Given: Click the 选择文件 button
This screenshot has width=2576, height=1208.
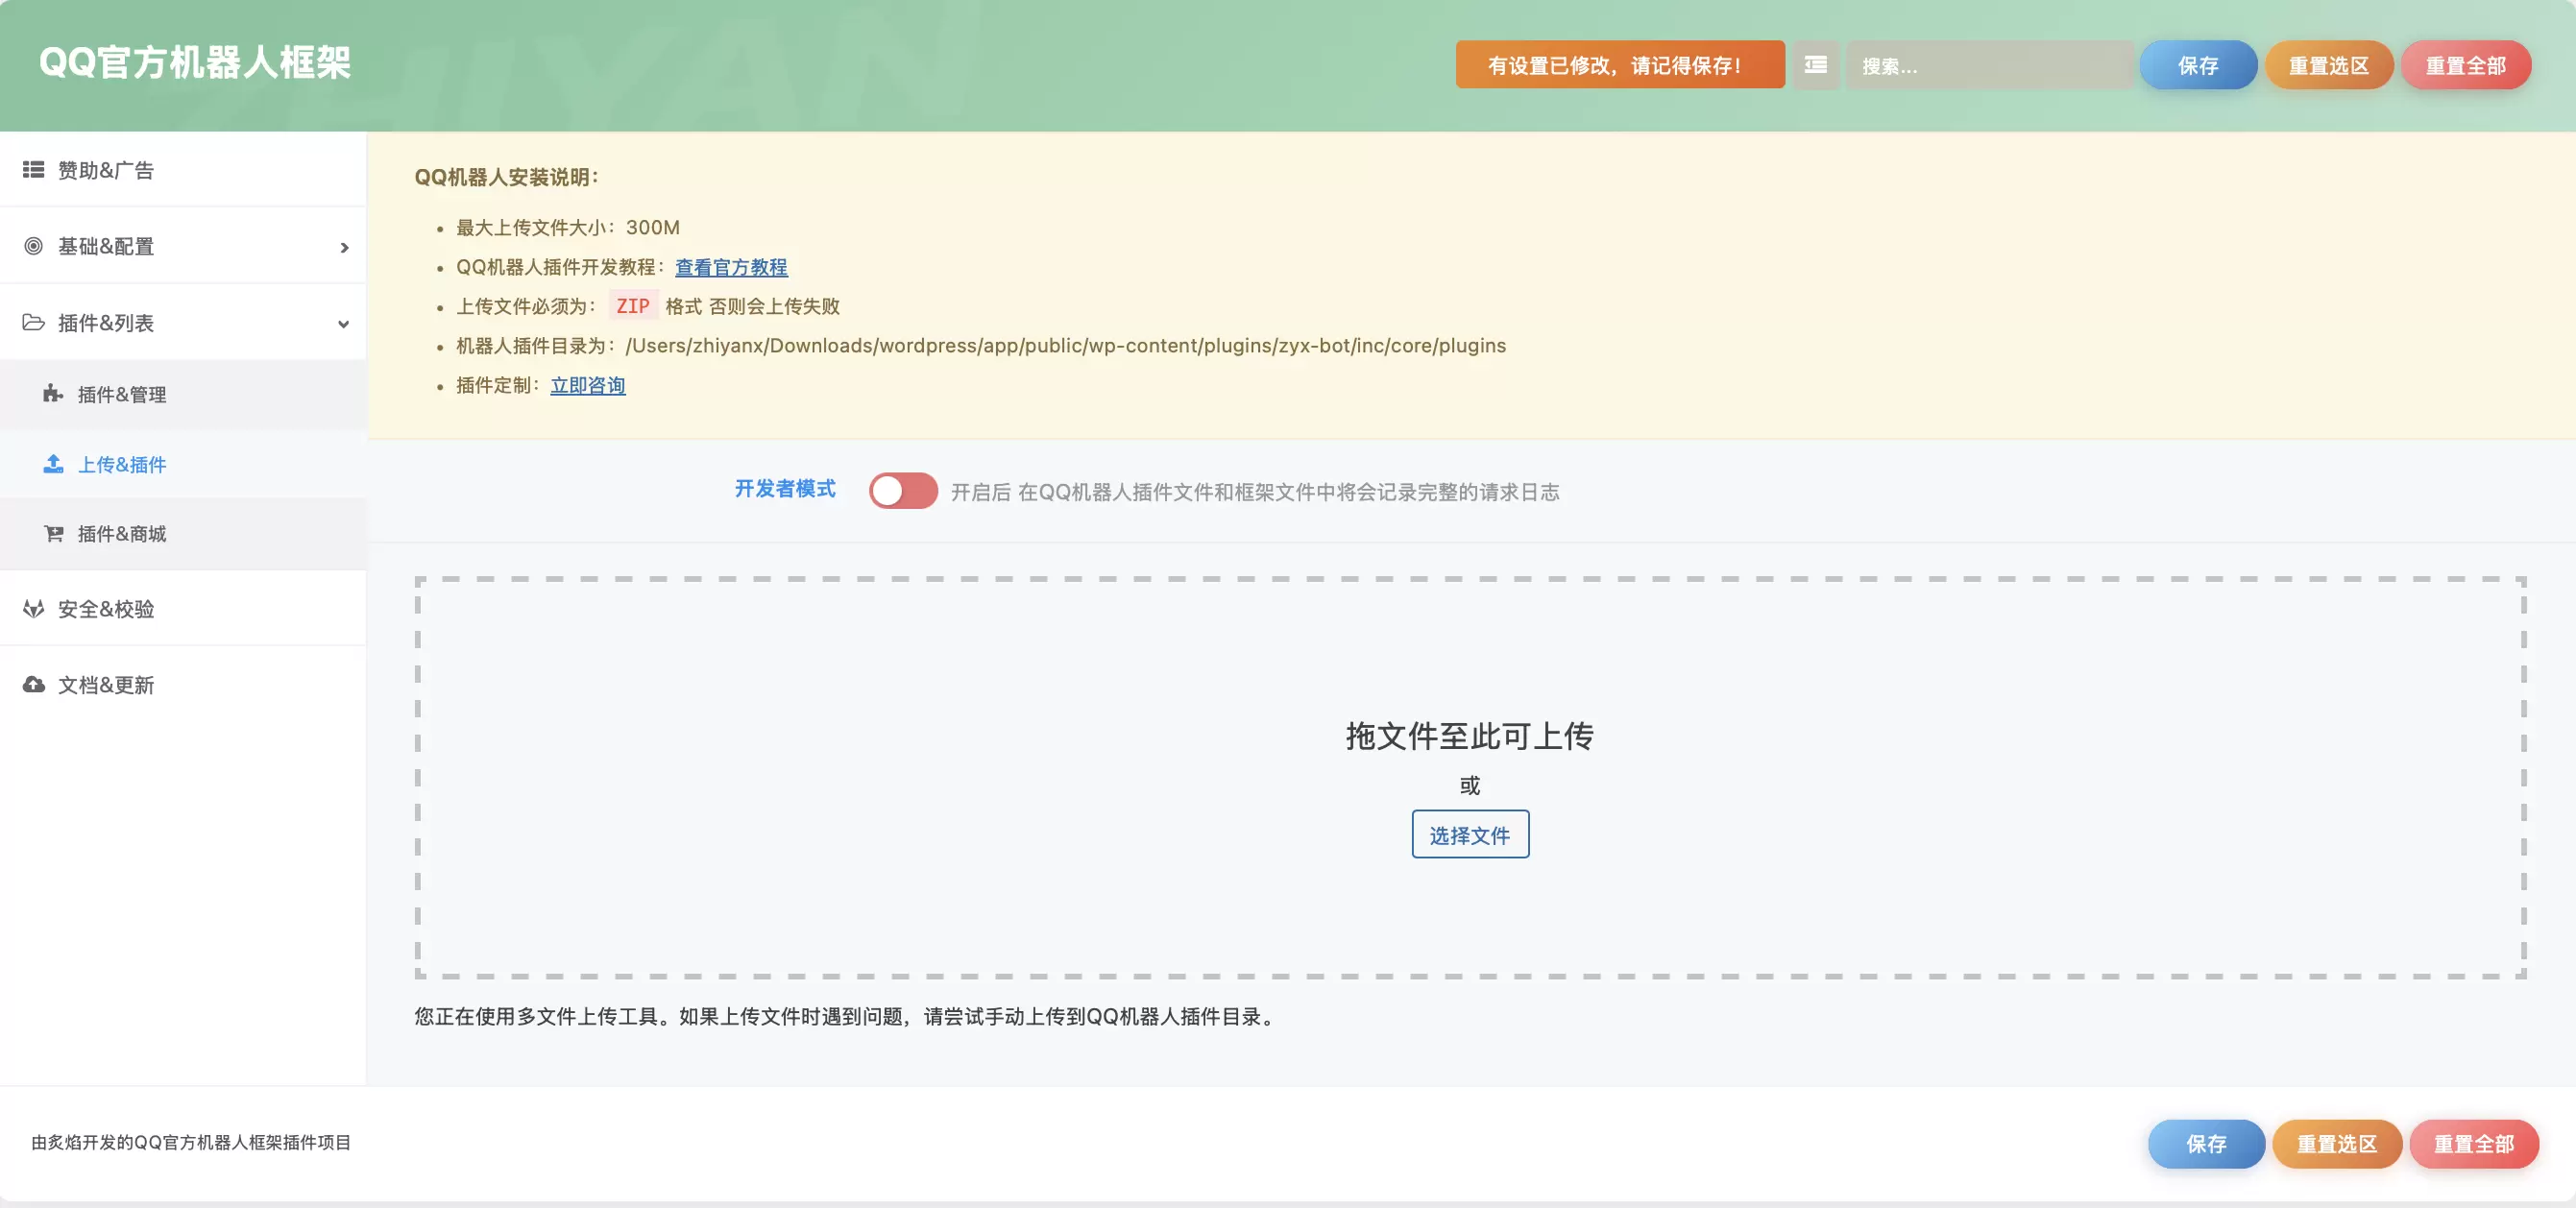Looking at the screenshot, I should tap(1470, 834).
